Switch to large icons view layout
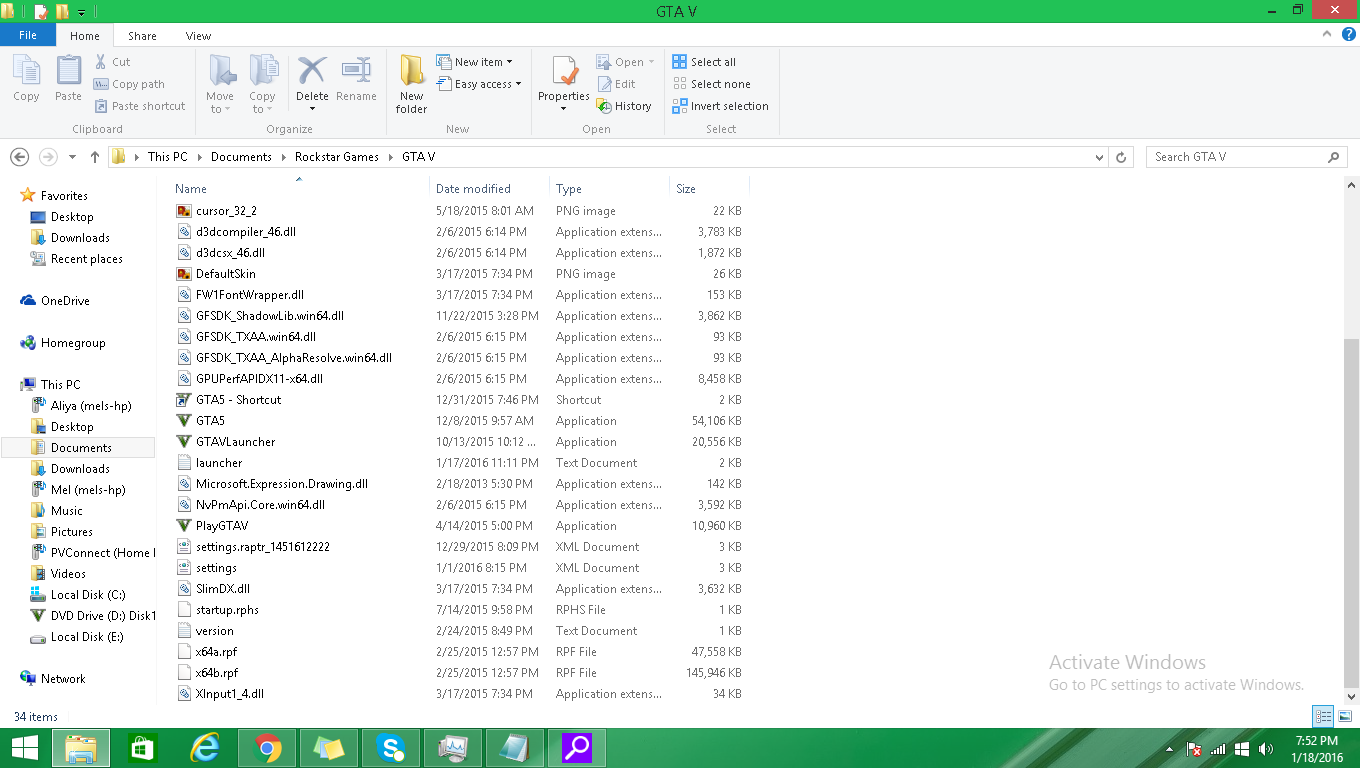1360x768 pixels. [x=1345, y=716]
